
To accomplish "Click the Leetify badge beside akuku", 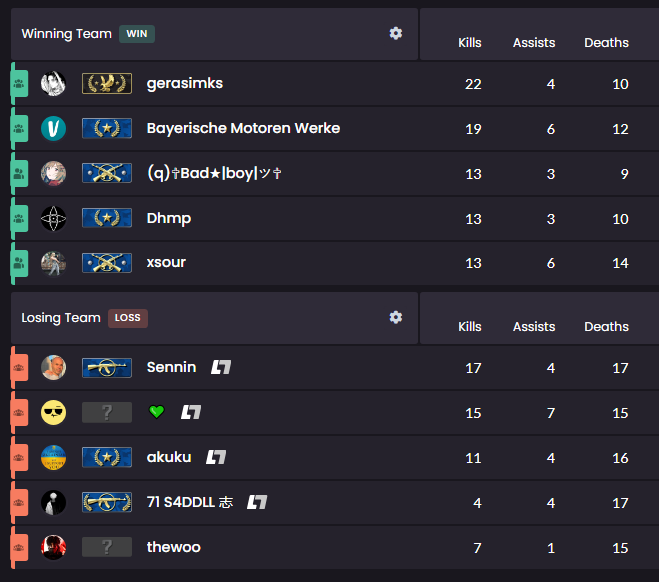I will [x=216, y=457].
